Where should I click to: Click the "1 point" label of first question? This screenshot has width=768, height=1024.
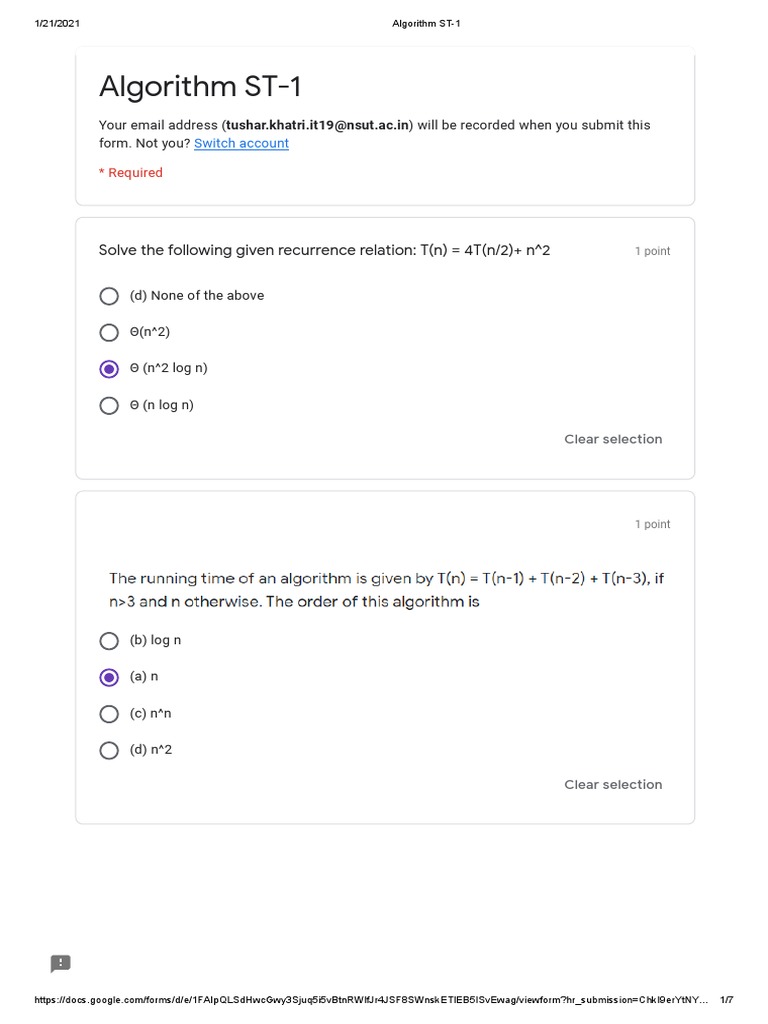coord(652,251)
